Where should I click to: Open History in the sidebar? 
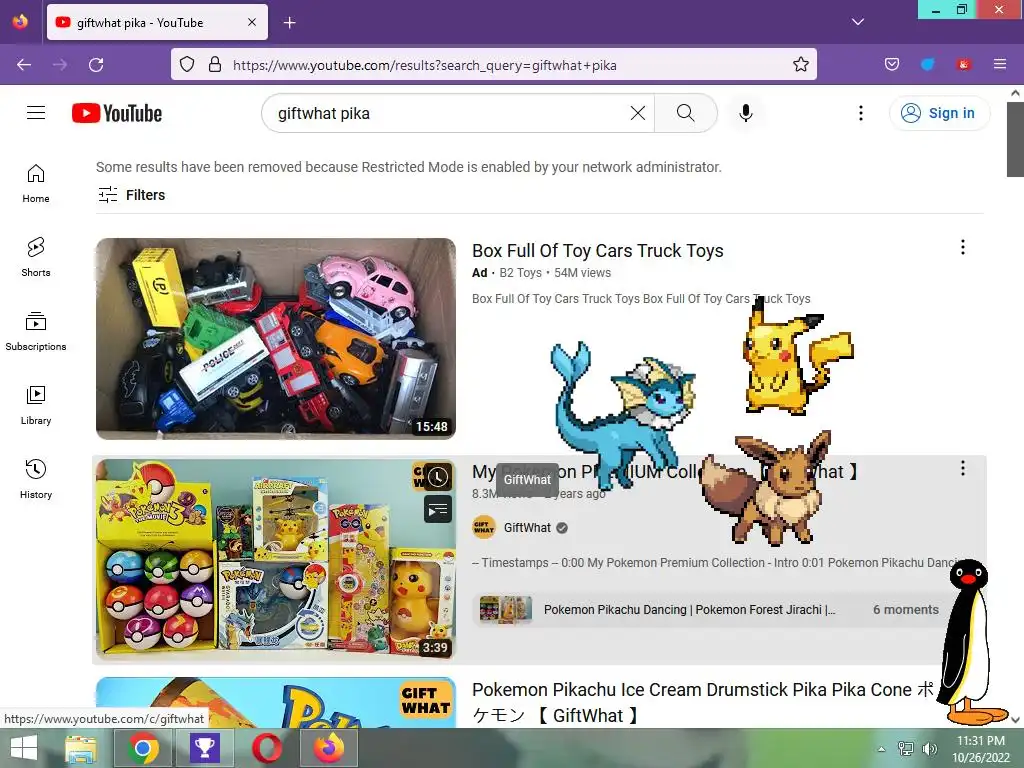[x=36, y=479]
